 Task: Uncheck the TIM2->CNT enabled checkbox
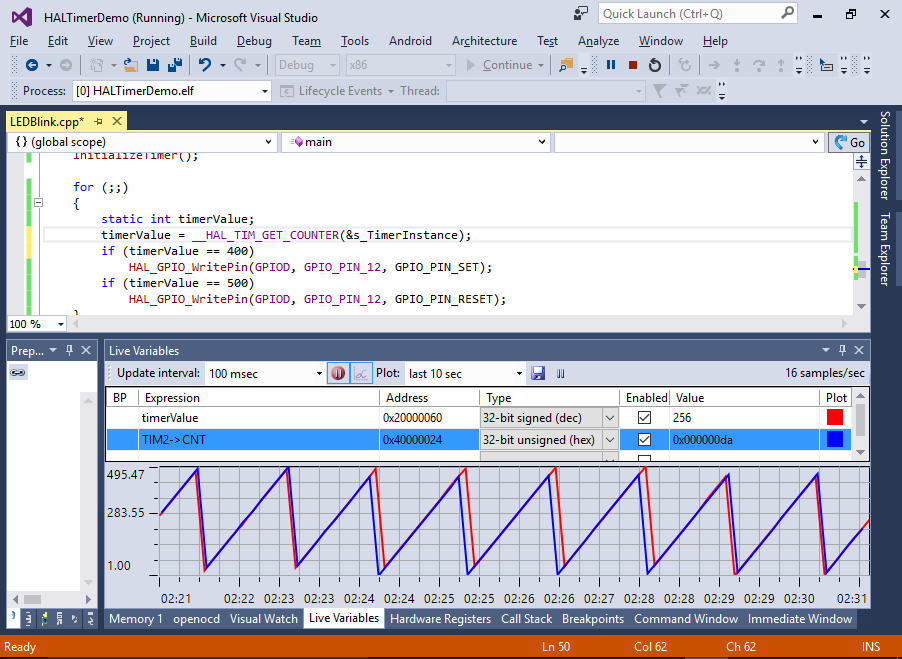coord(645,439)
